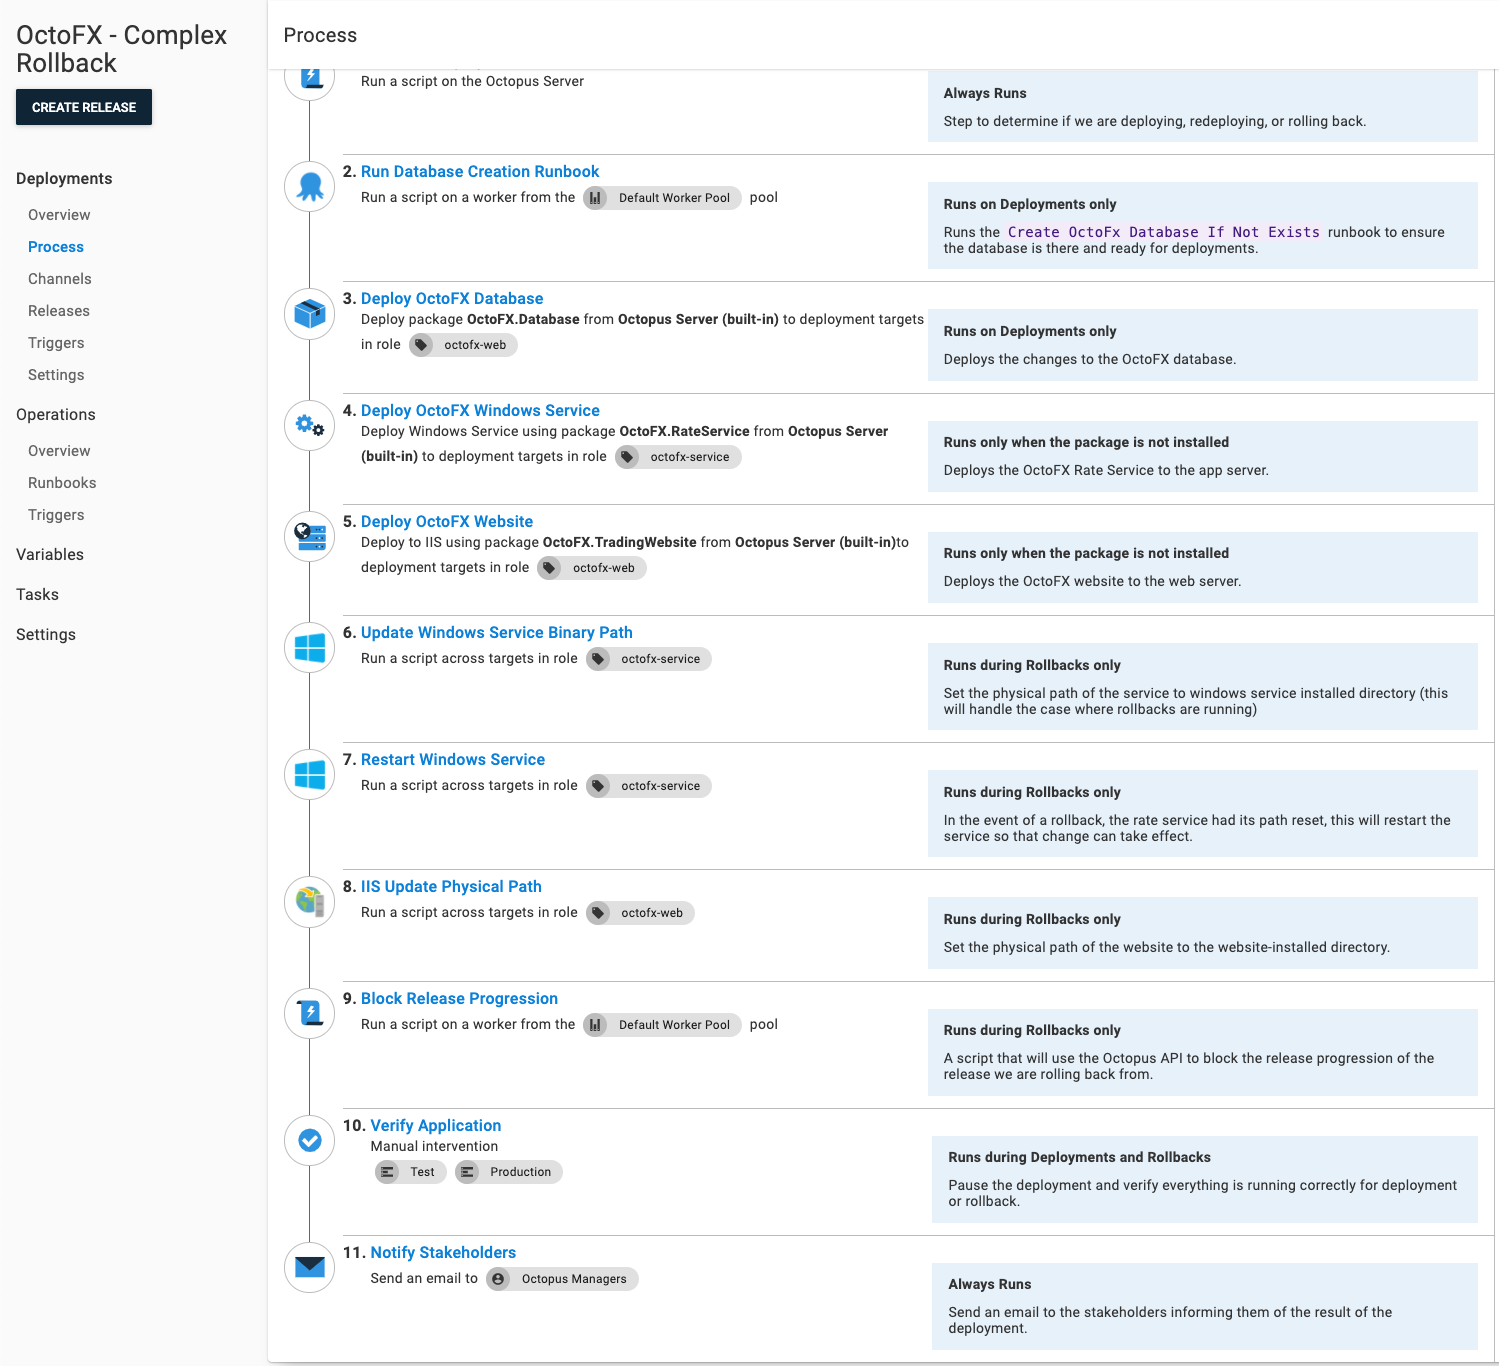Click the script icon for Block Release Progression
The width and height of the screenshot is (1499, 1366).
tap(310, 1014)
